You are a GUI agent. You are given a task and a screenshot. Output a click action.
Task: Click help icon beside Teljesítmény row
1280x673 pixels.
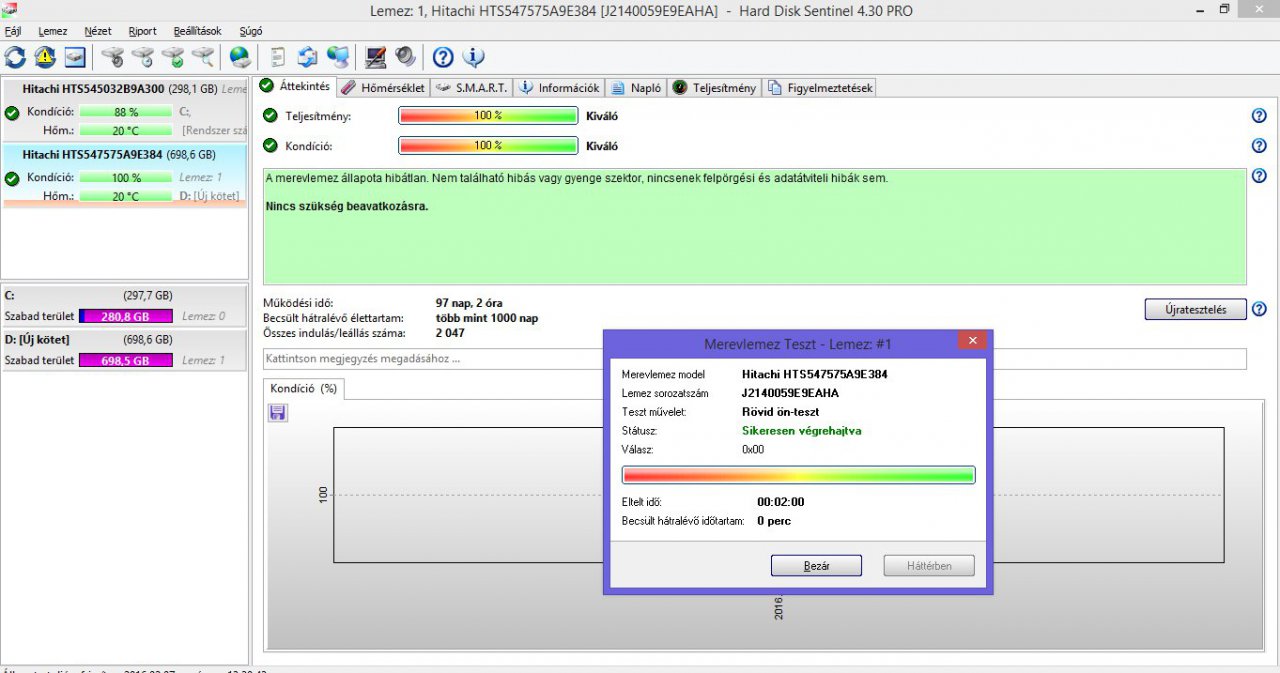click(1259, 116)
